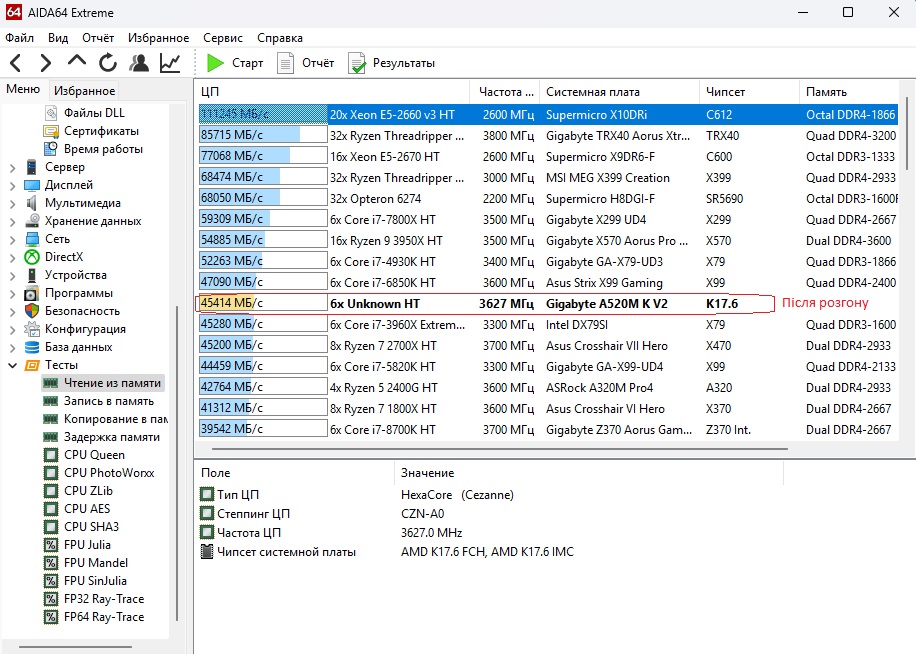Click the Значение column header

pyautogui.click(x=589, y=473)
